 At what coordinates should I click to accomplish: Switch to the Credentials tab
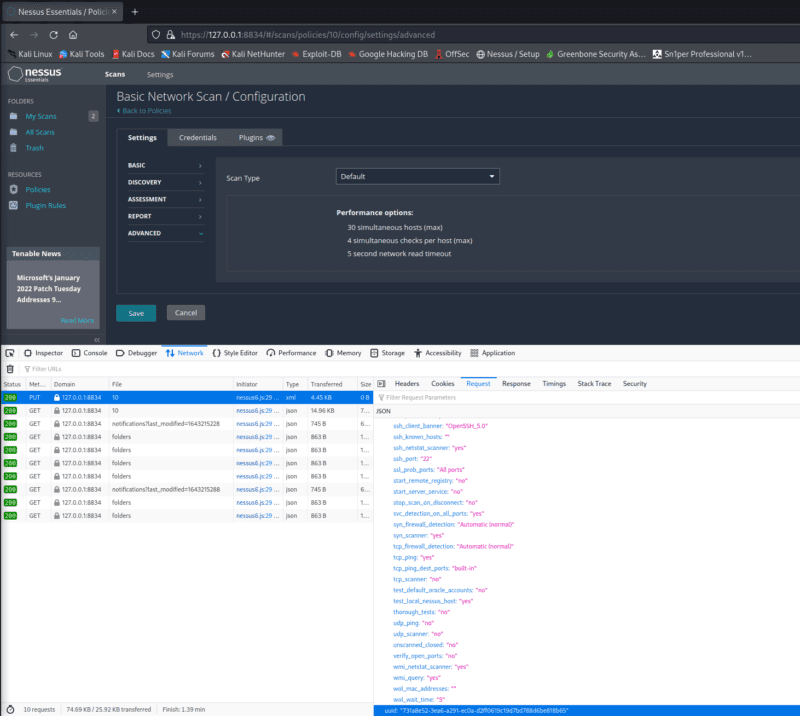[197, 137]
